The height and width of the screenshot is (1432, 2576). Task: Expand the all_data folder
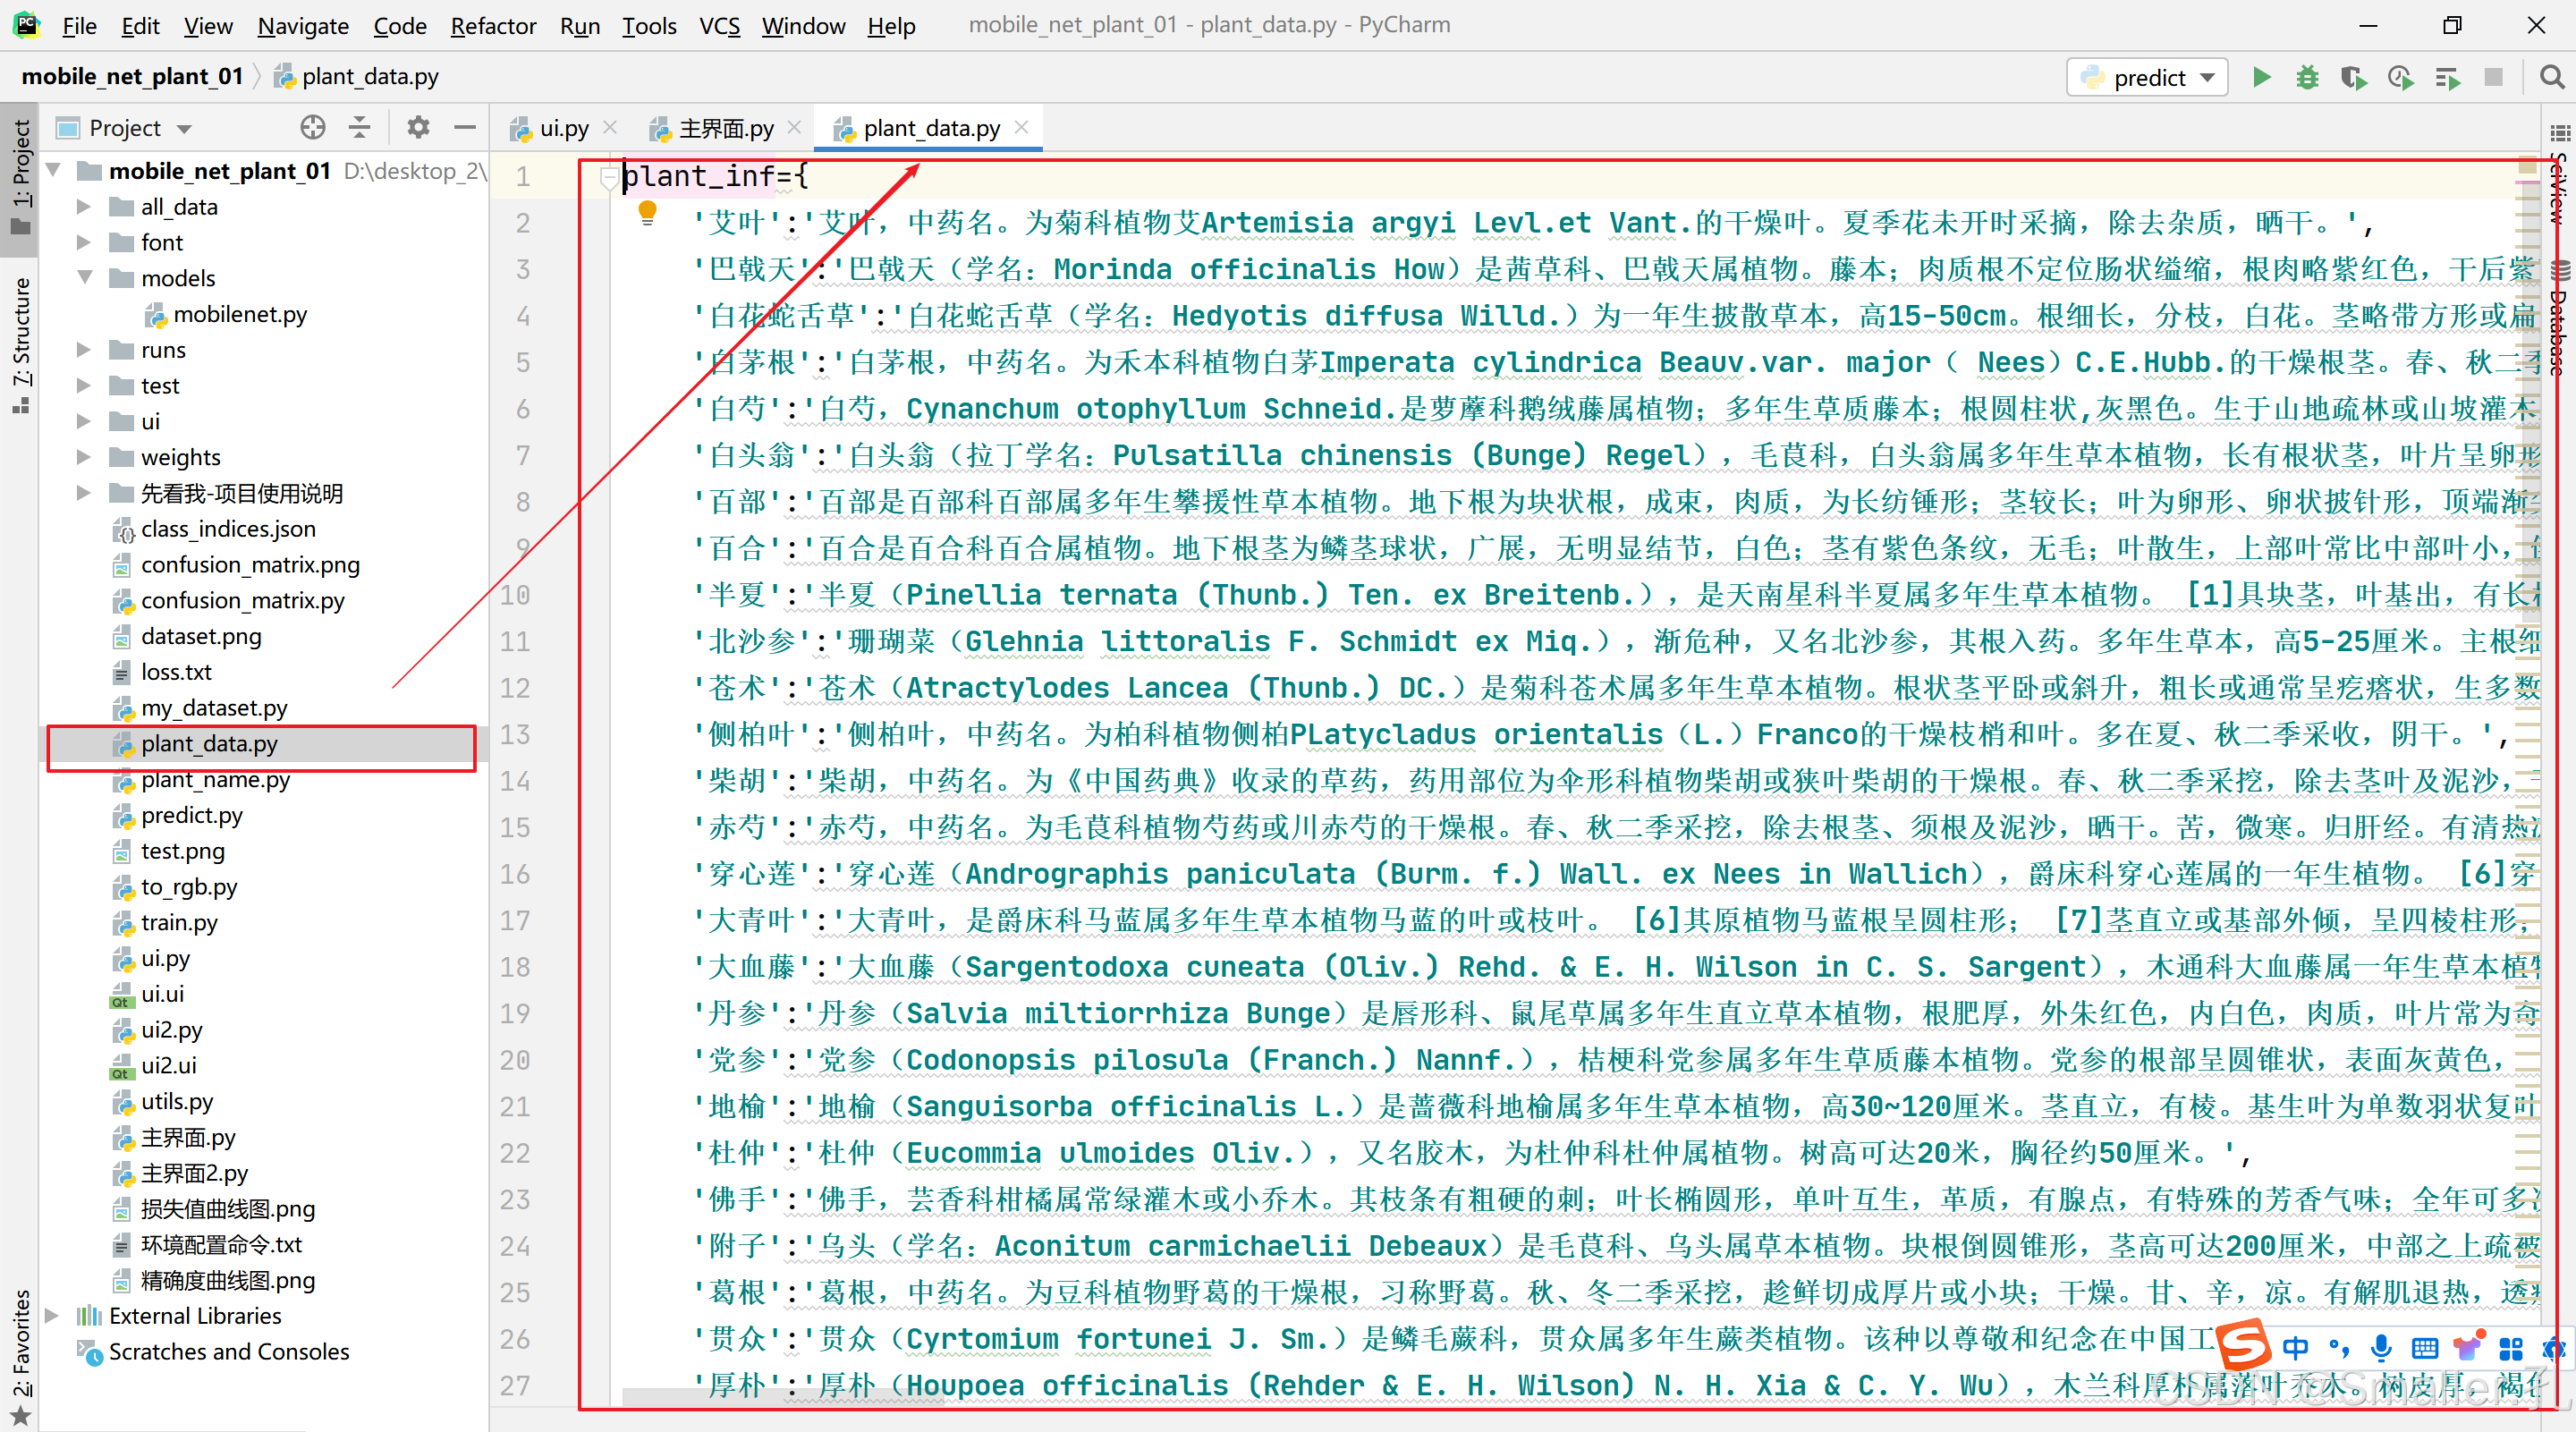[x=84, y=207]
